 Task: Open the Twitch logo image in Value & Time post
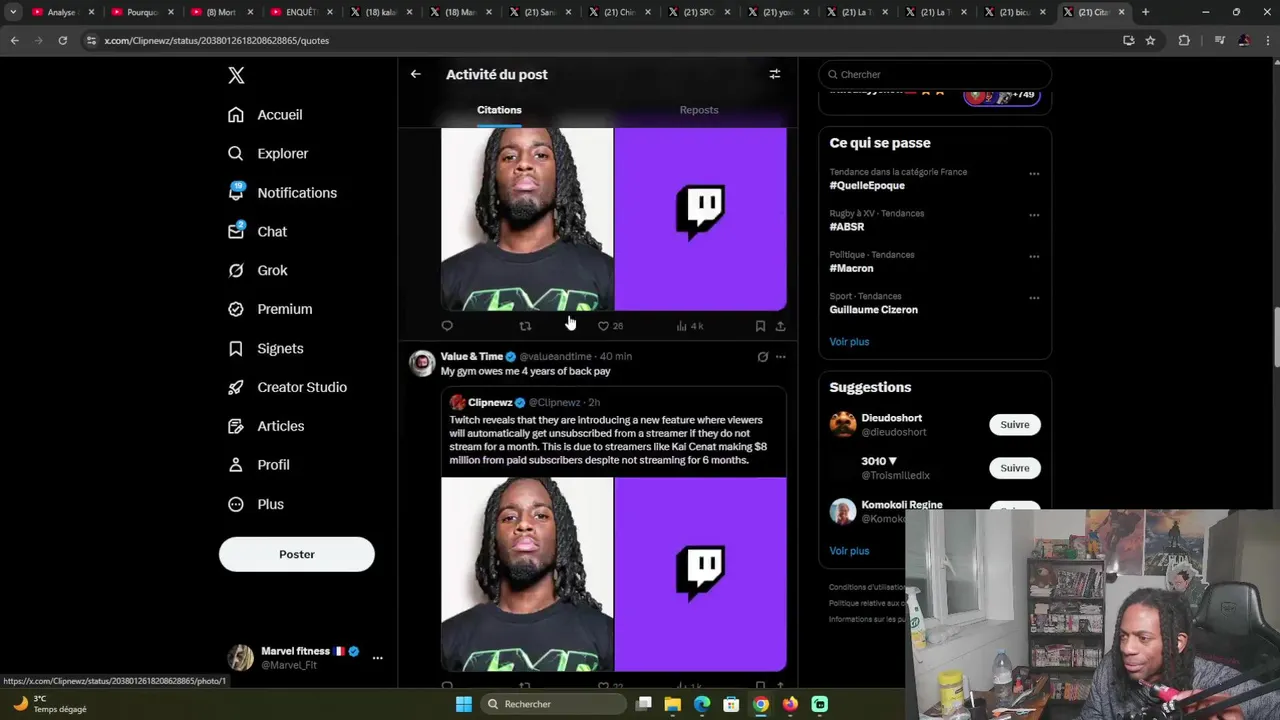pos(700,574)
